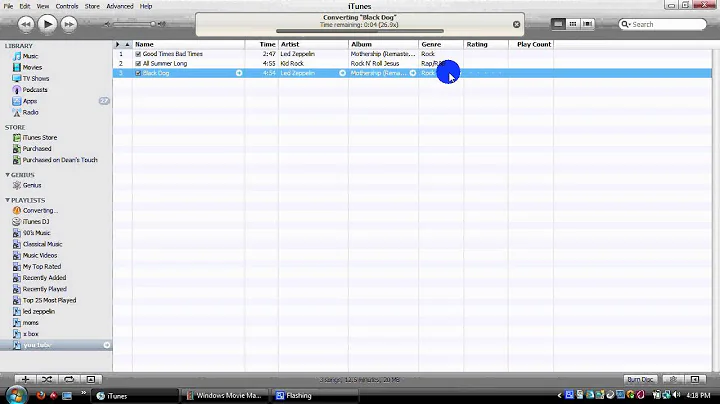Image resolution: width=720 pixels, height=404 pixels.
Task: Toggle shuffle mode
Action: 47,380
